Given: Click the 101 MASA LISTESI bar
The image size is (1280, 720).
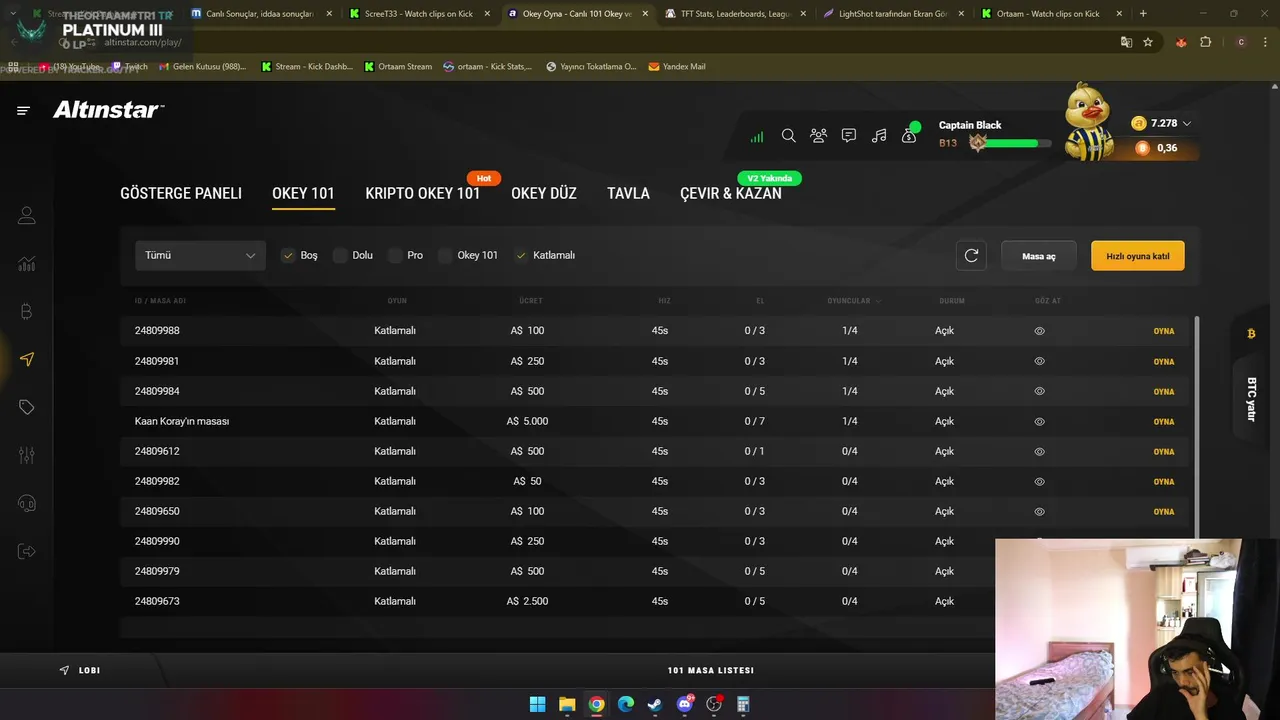Looking at the screenshot, I should (x=711, y=670).
